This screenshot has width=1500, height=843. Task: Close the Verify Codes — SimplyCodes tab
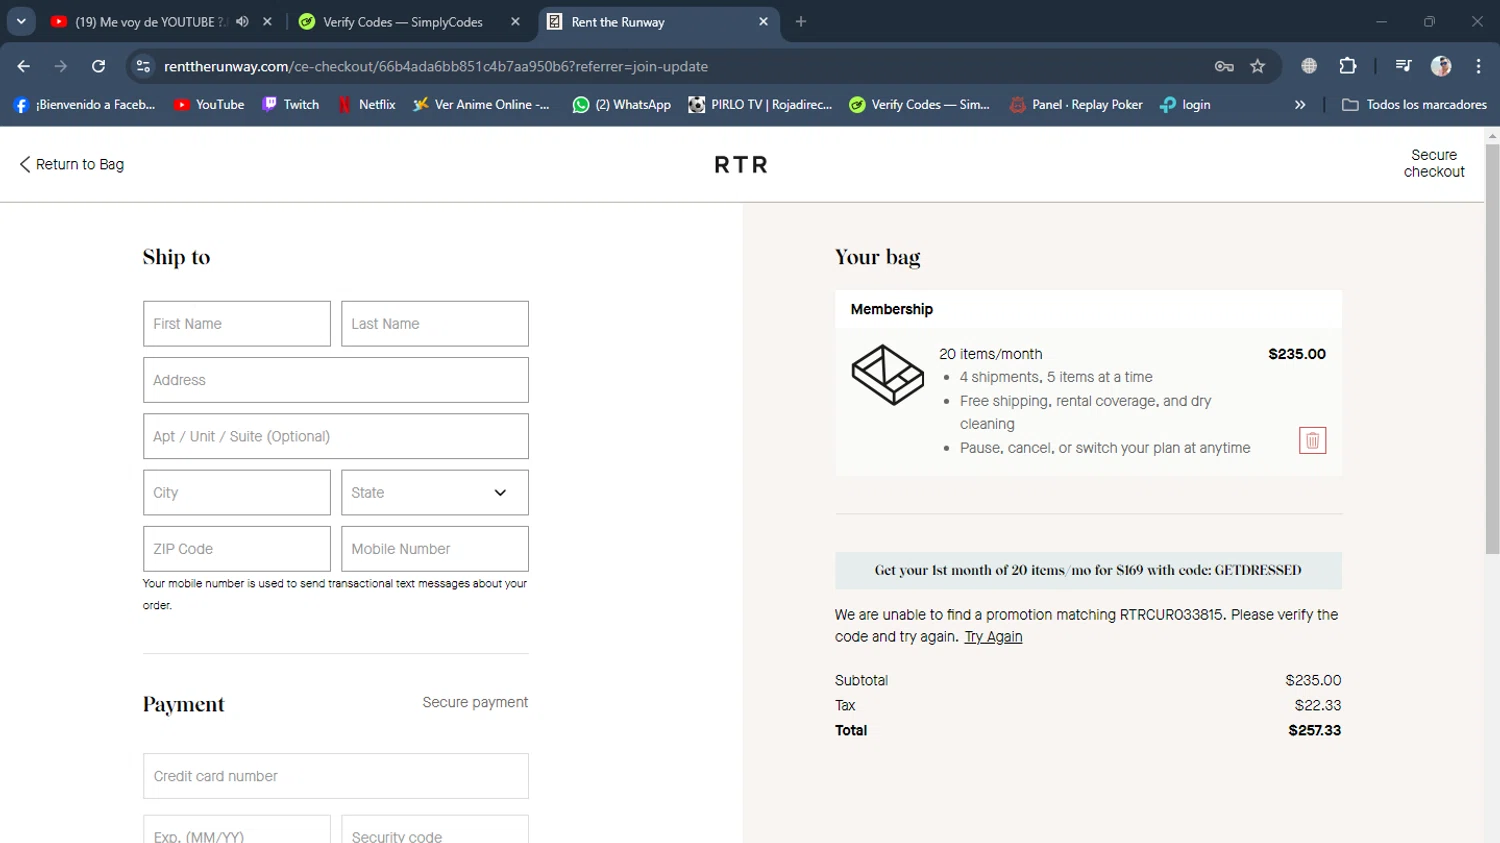click(515, 21)
